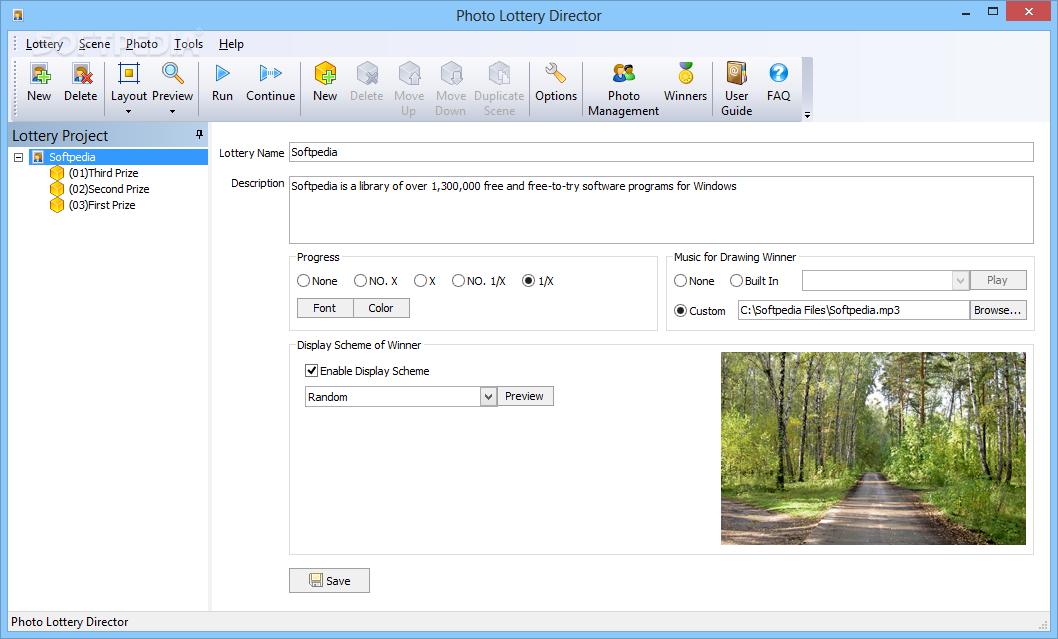This screenshot has height=639, width=1058.
Task: Click the Color button
Action: tap(381, 308)
